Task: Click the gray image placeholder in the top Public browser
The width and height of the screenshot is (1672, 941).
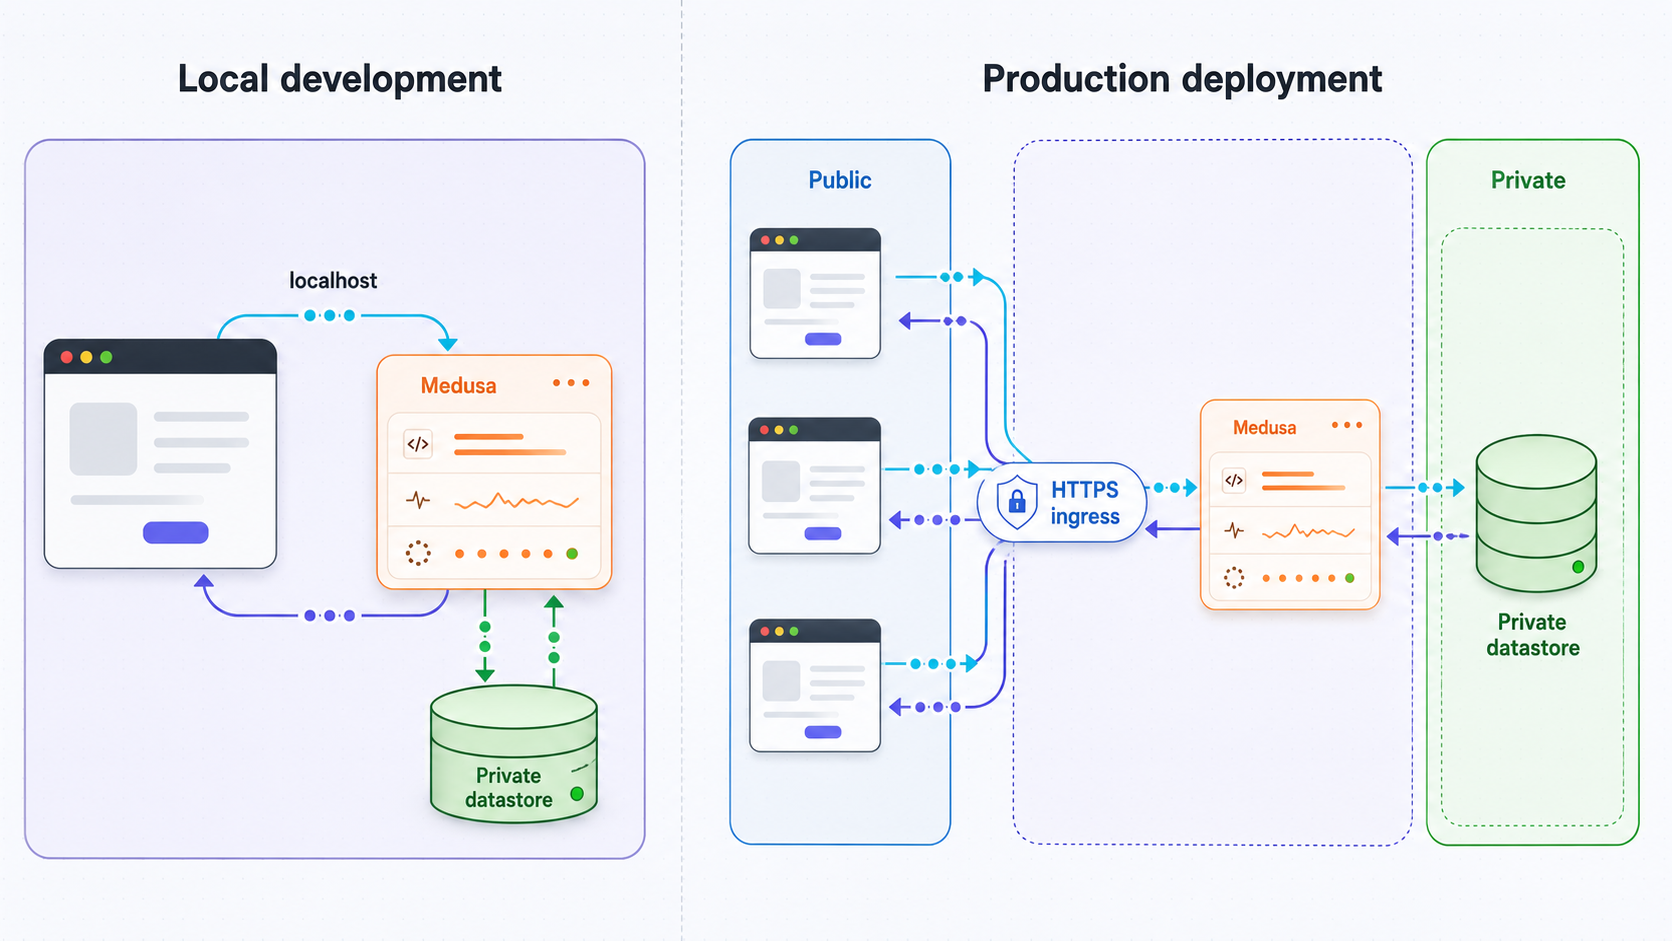Action: [782, 289]
